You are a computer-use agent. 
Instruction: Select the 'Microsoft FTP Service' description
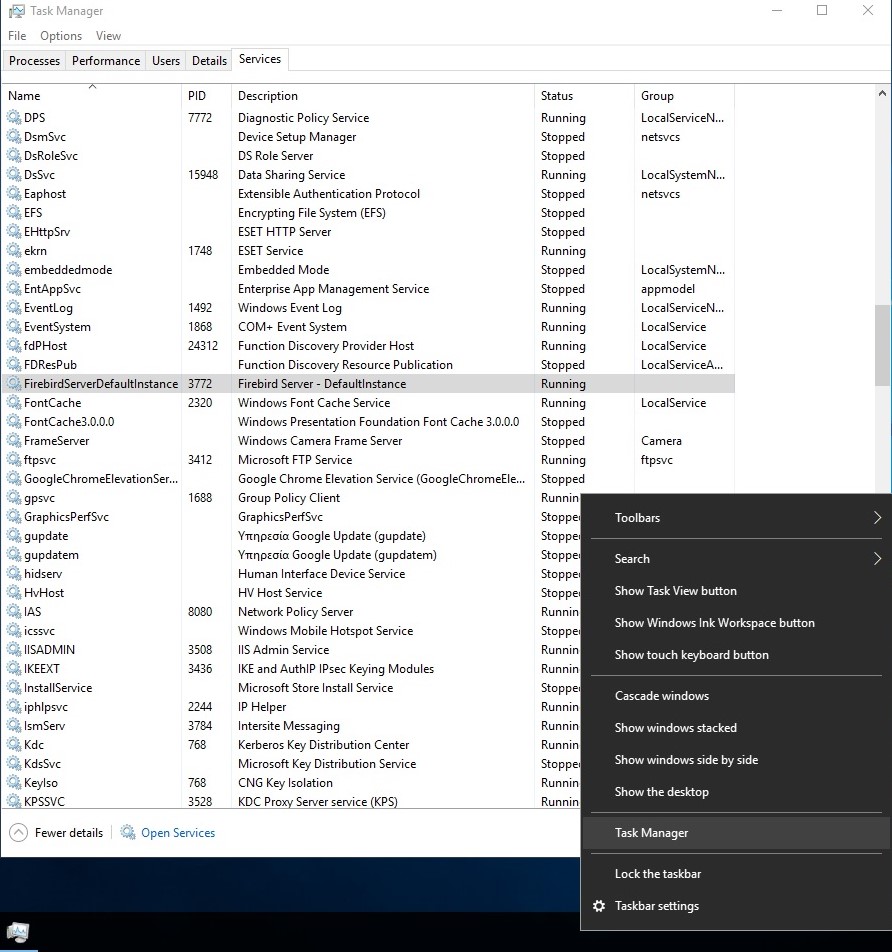(295, 460)
